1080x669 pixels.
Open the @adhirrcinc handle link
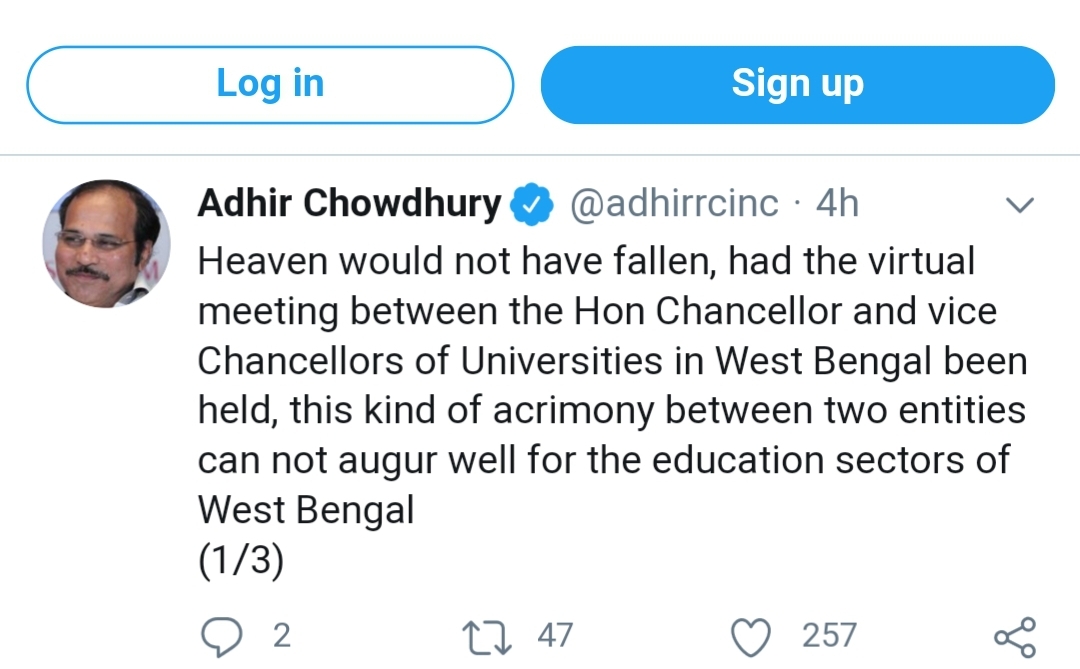click(674, 204)
